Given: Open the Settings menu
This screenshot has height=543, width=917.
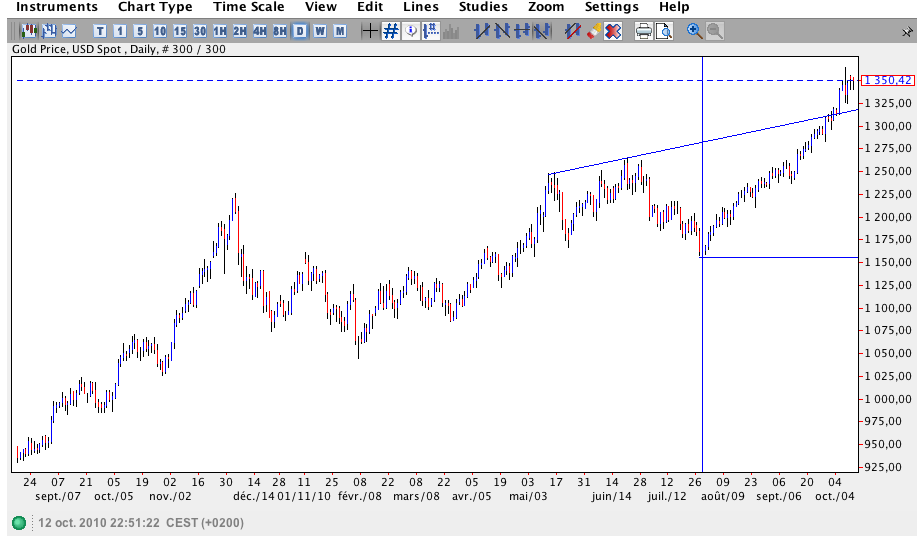Looking at the screenshot, I should pos(611,7).
